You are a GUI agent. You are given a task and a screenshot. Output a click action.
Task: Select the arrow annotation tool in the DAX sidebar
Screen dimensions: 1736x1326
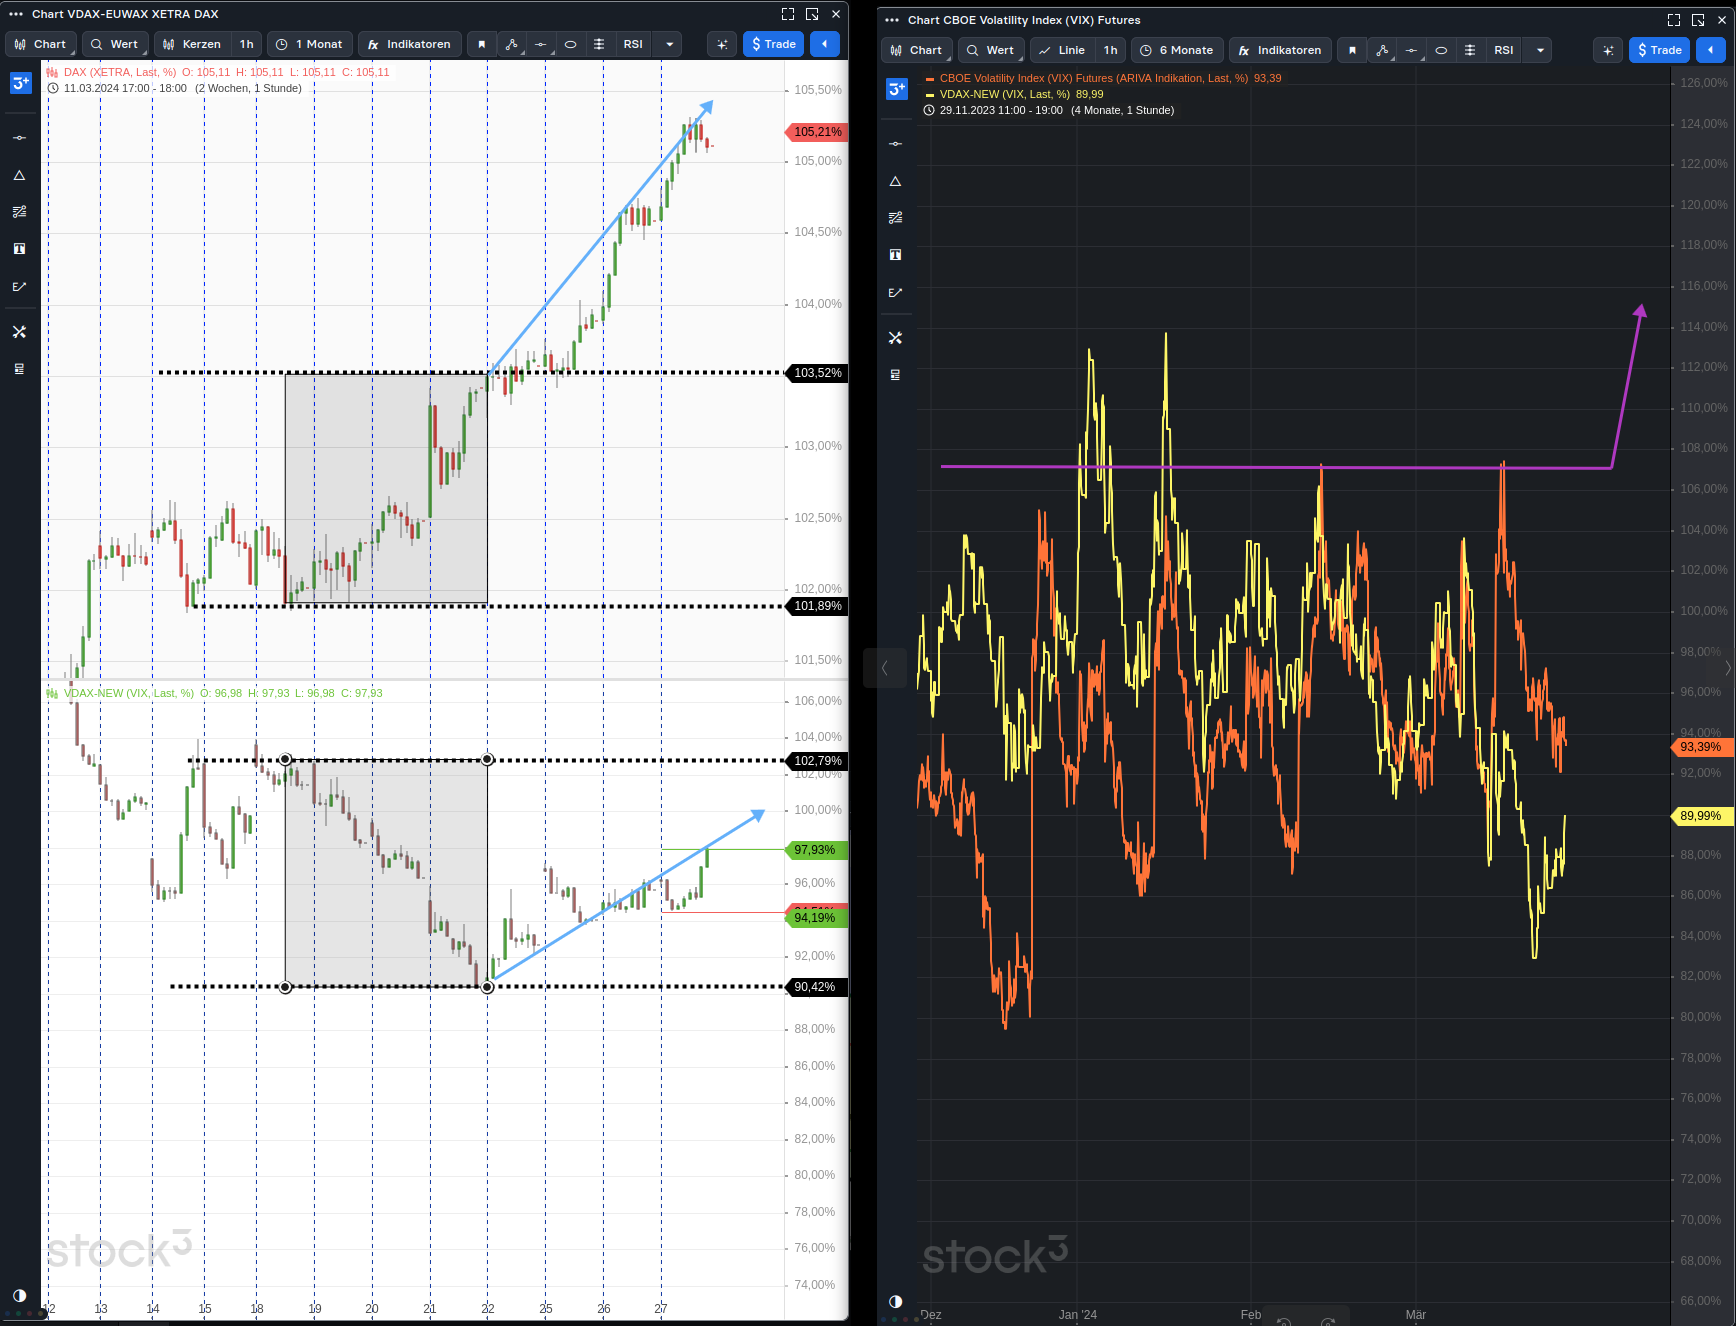click(x=19, y=286)
